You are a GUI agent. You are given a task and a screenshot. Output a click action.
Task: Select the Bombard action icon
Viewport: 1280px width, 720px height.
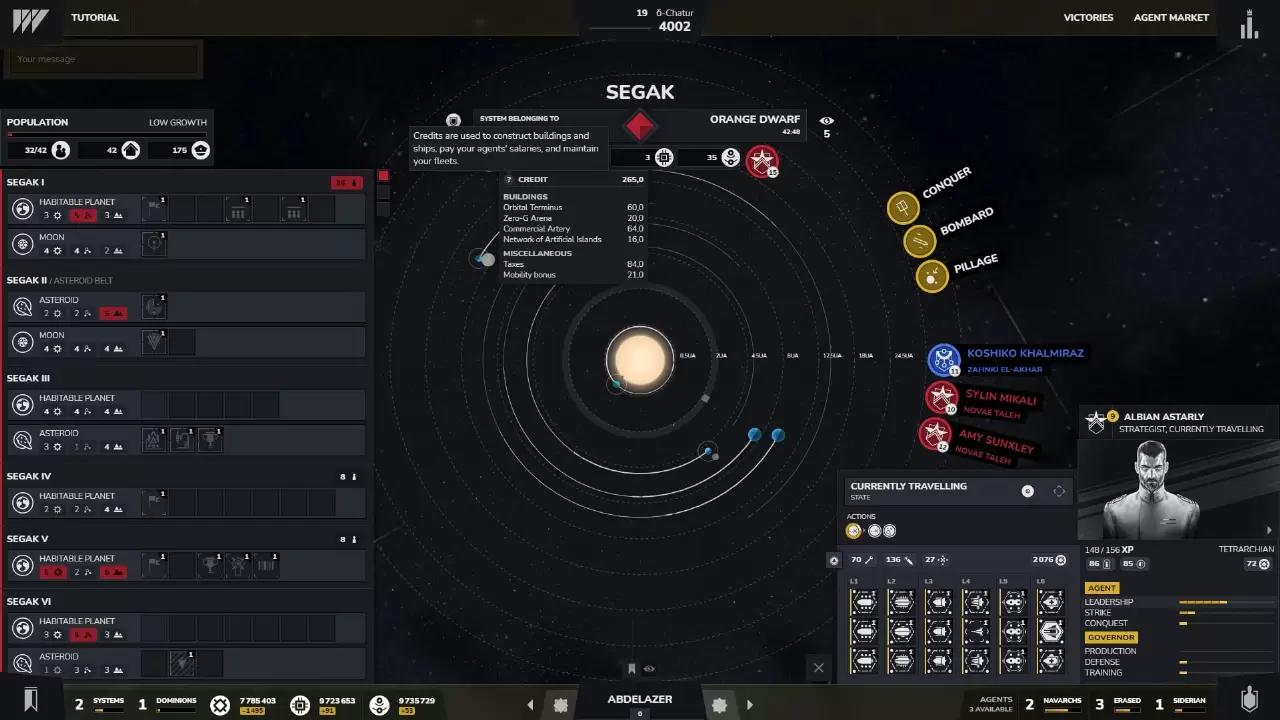pyautogui.click(x=919, y=241)
